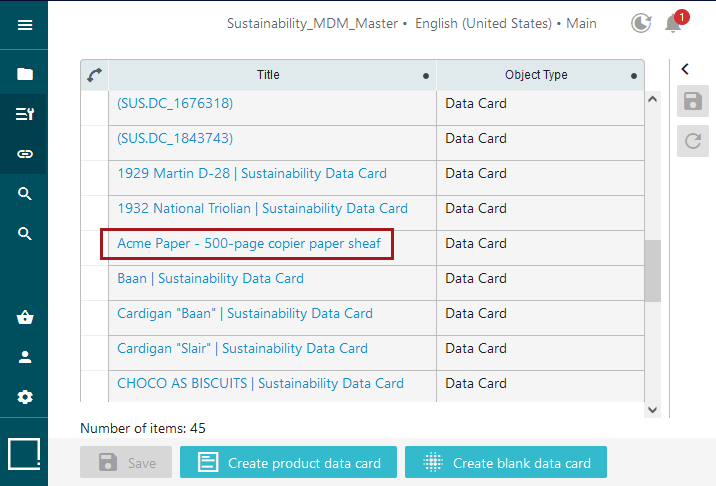Image resolution: width=716 pixels, height=486 pixels.
Task: Click scrollbar up arrow of table
Action: point(653,99)
